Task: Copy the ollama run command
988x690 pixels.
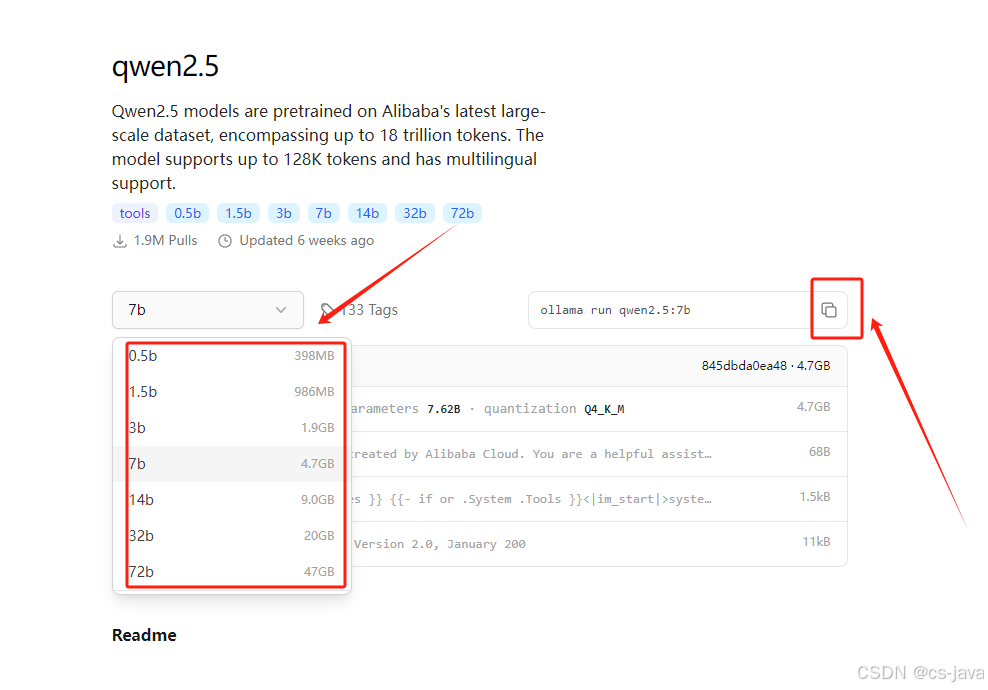Action: coord(829,310)
